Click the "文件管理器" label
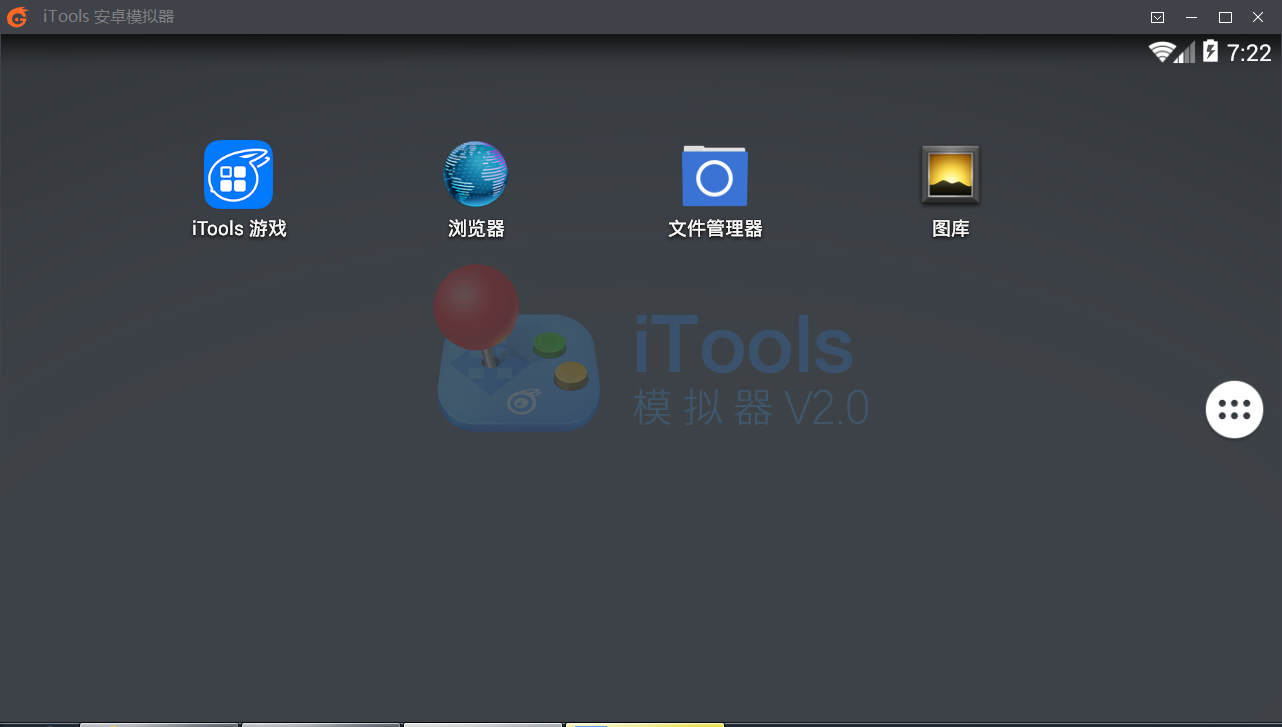1282x727 pixels. (715, 229)
